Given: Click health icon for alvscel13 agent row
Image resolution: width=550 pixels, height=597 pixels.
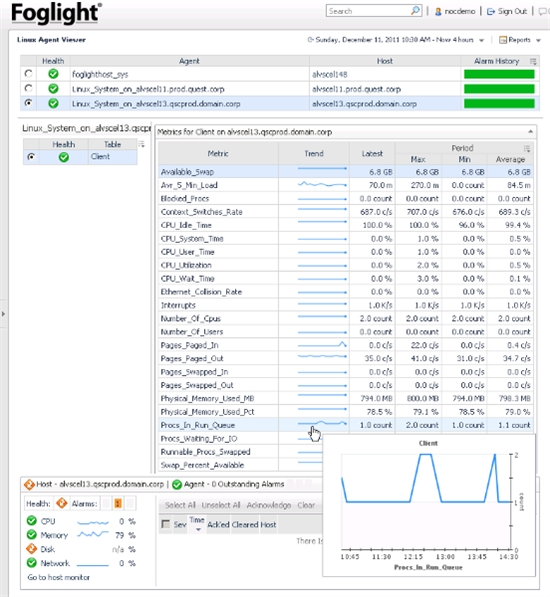Looking at the screenshot, I should click(x=53, y=103).
